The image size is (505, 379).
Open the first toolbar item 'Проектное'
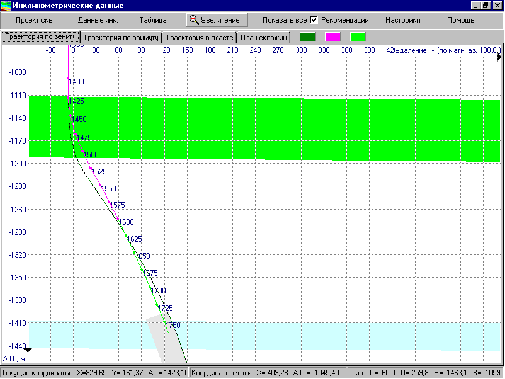(x=34, y=20)
